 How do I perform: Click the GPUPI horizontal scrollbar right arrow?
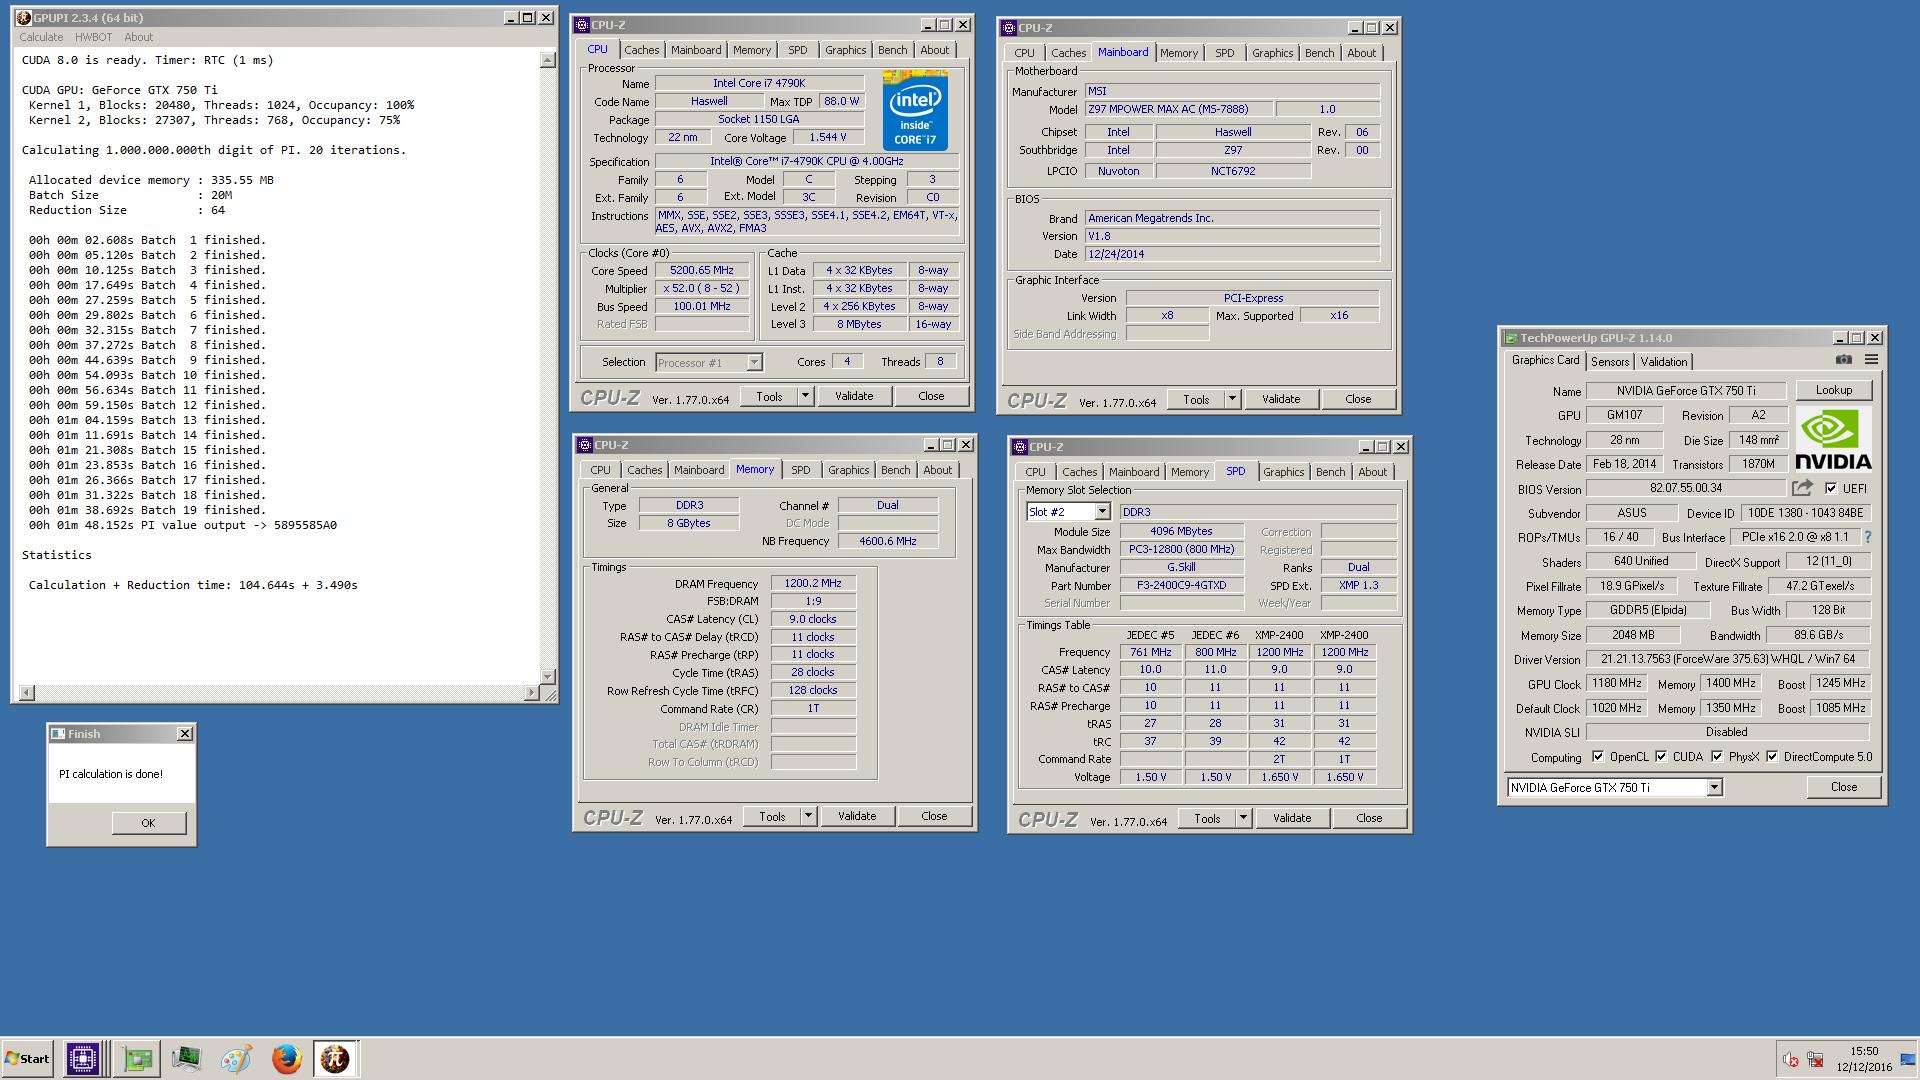tap(531, 692)
